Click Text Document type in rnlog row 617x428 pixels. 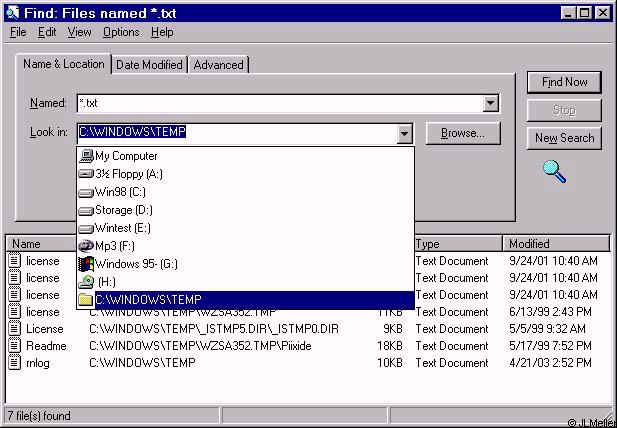tap(452, 363)
